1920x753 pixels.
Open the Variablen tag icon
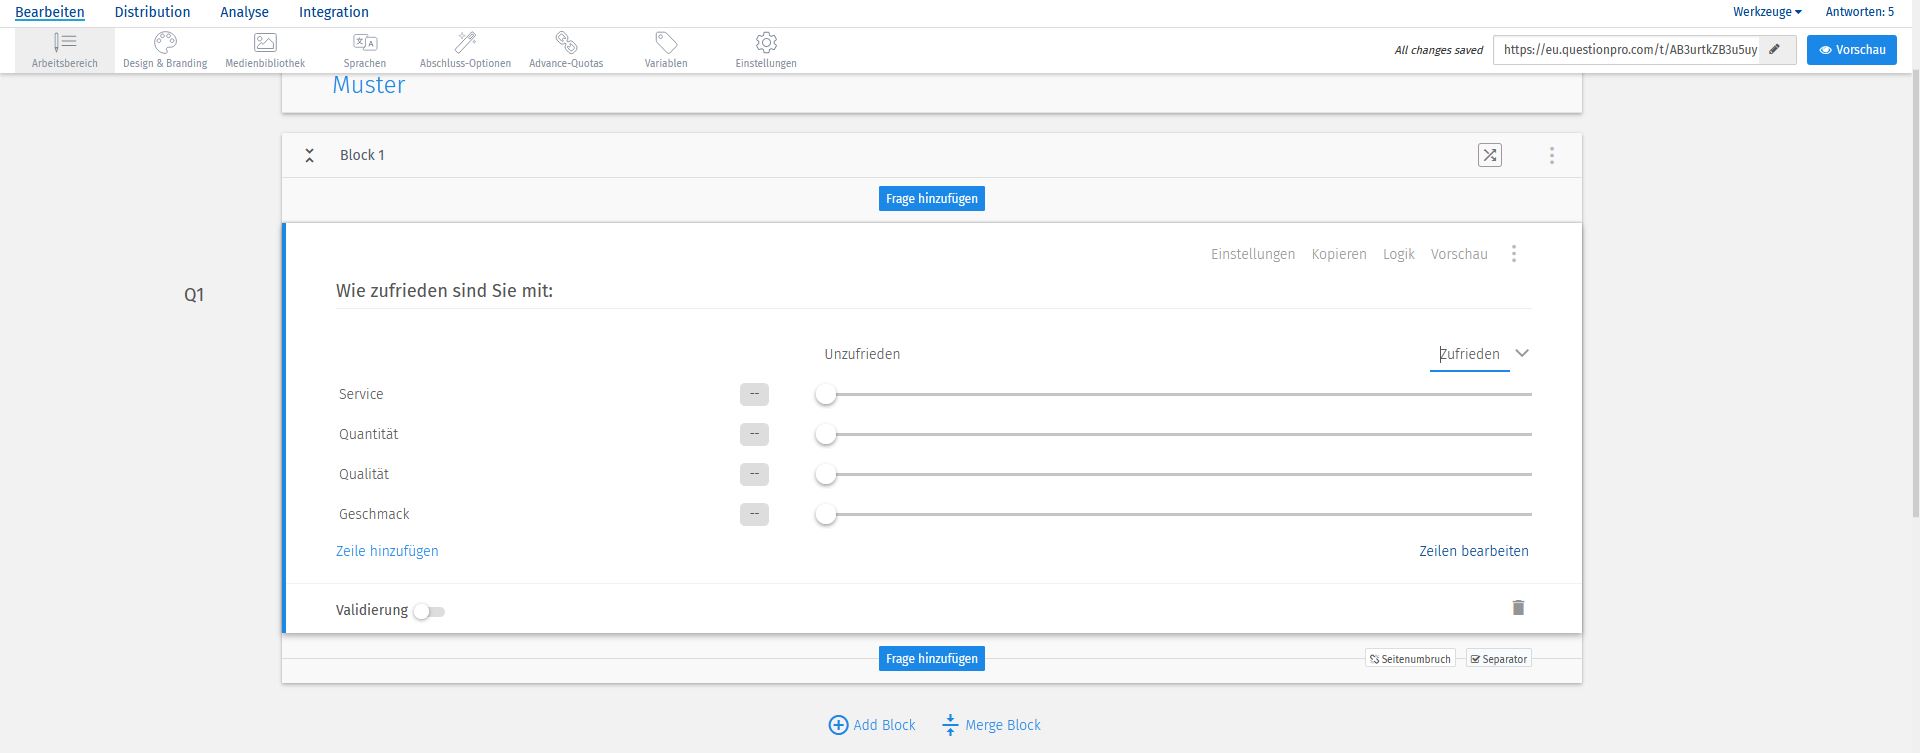pyautogui.click(x=666, y=42)
